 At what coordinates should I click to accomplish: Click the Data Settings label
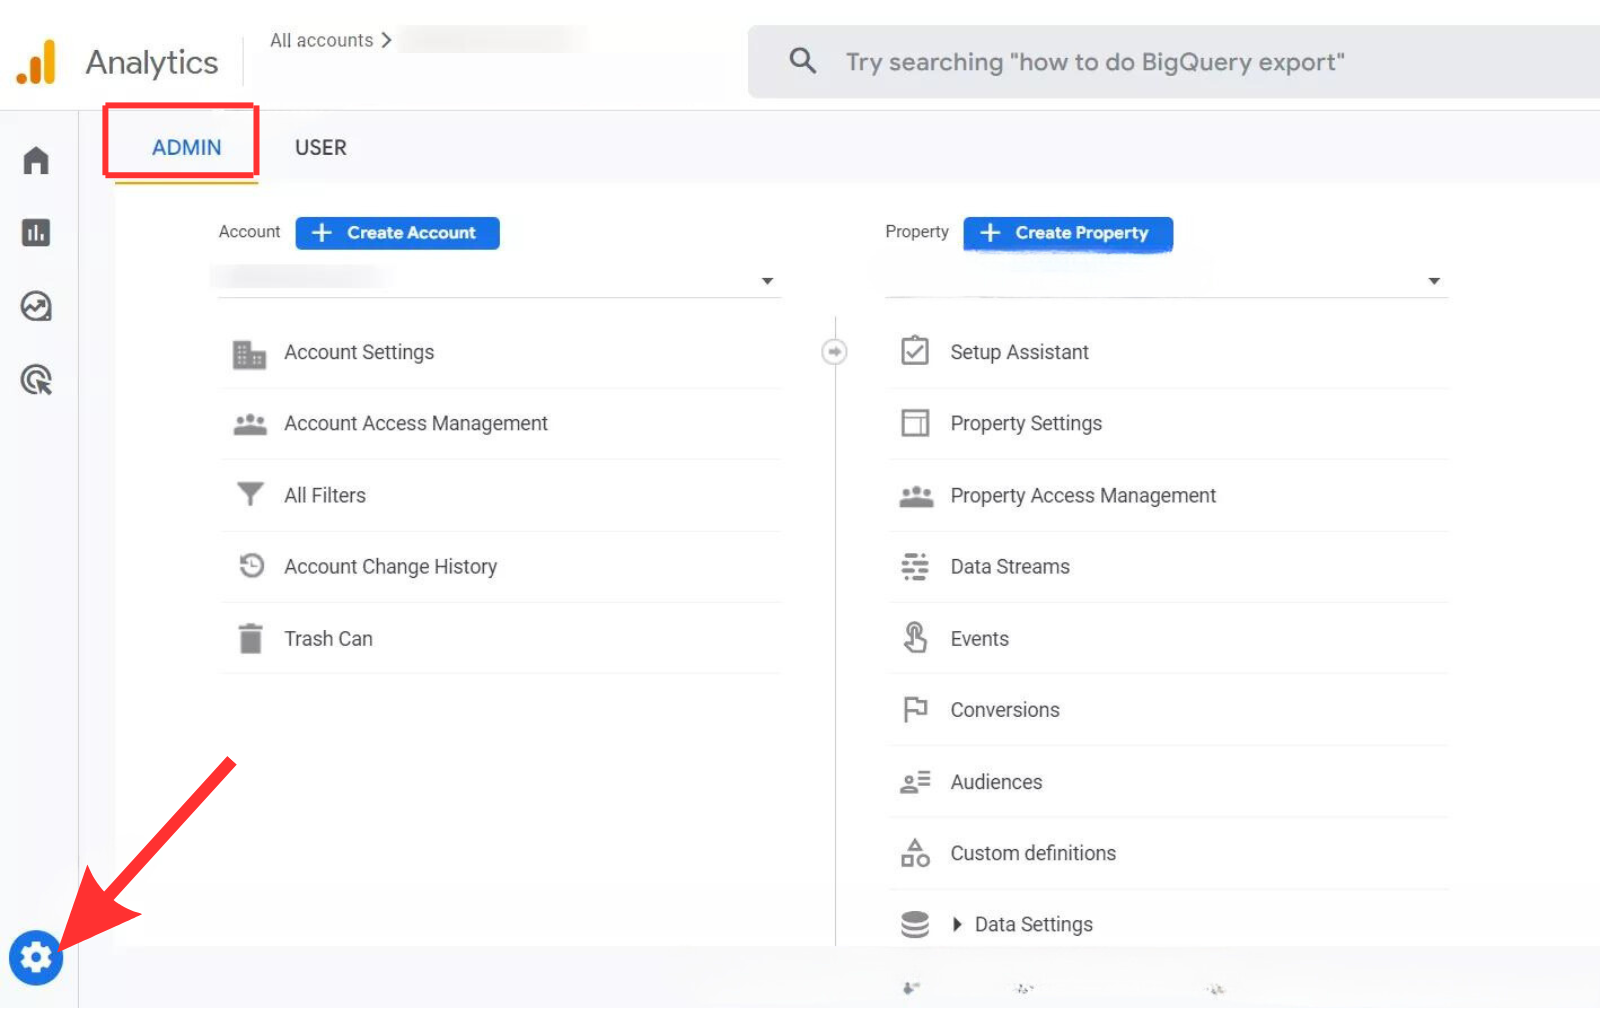tap(1033, 925)
